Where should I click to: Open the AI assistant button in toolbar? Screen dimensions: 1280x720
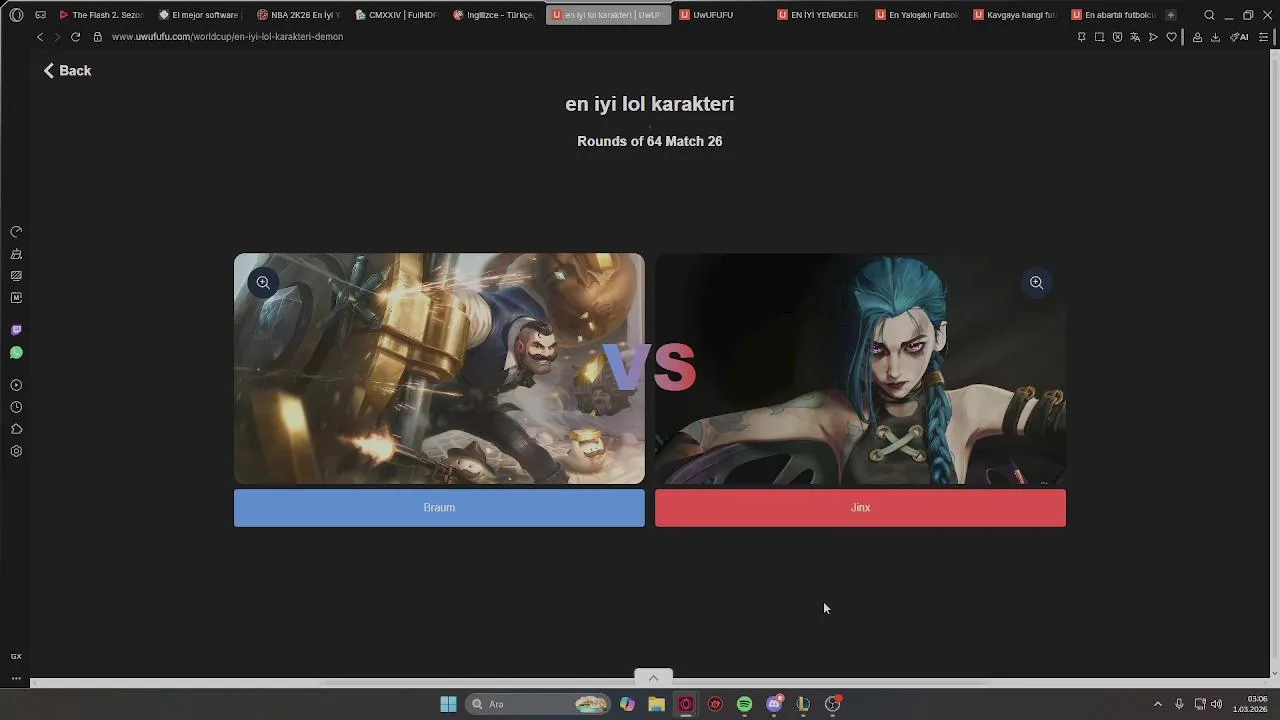point(1239,37)
